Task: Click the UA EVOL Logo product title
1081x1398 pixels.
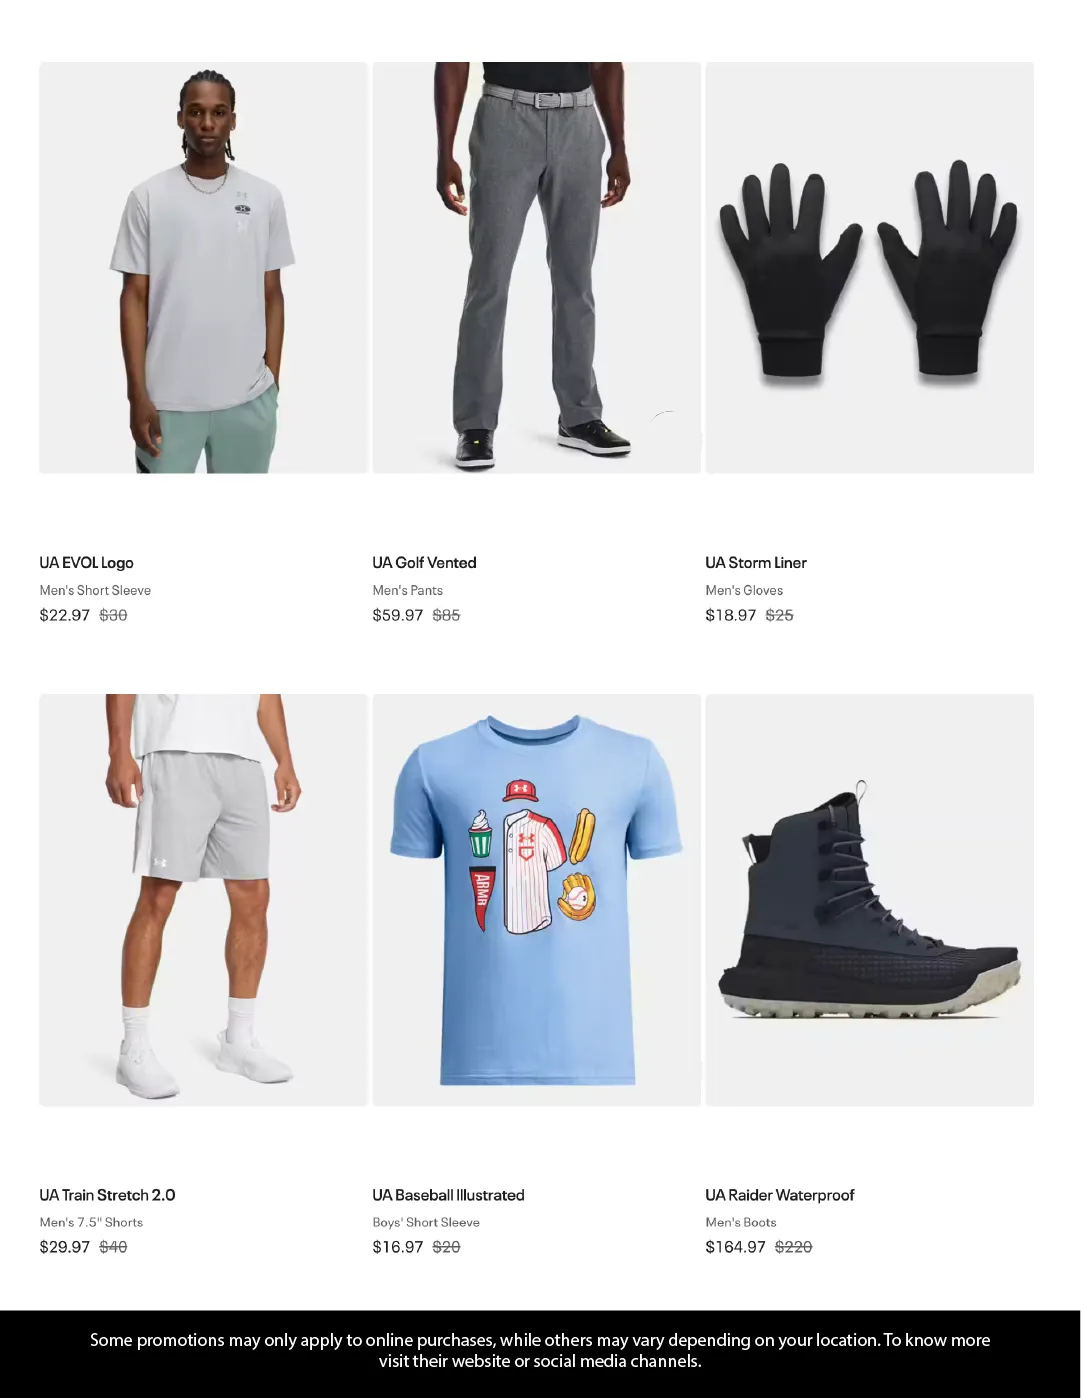Action: 87,563
